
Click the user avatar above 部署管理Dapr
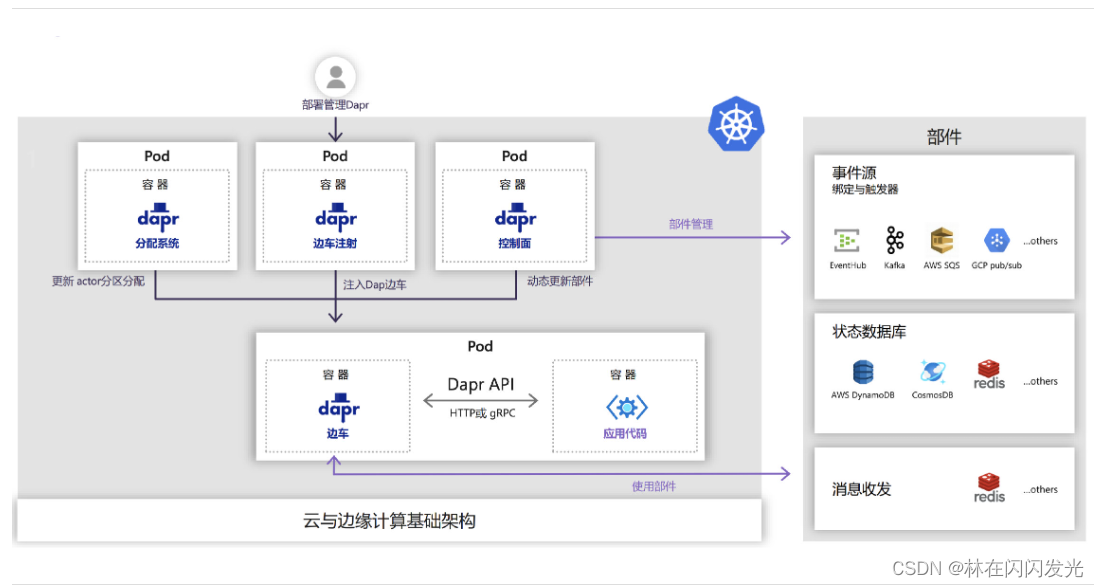click(334, 75)
